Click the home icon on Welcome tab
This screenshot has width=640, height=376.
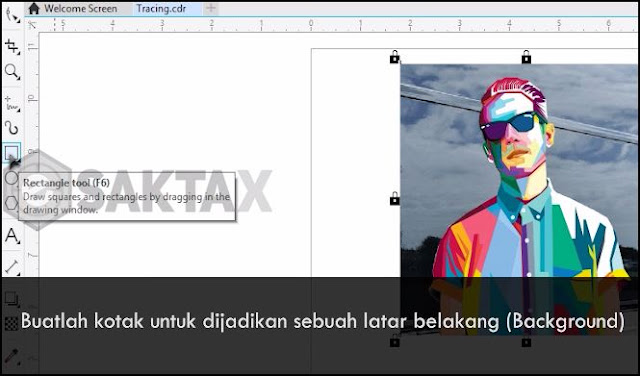[x=34, y=8]
